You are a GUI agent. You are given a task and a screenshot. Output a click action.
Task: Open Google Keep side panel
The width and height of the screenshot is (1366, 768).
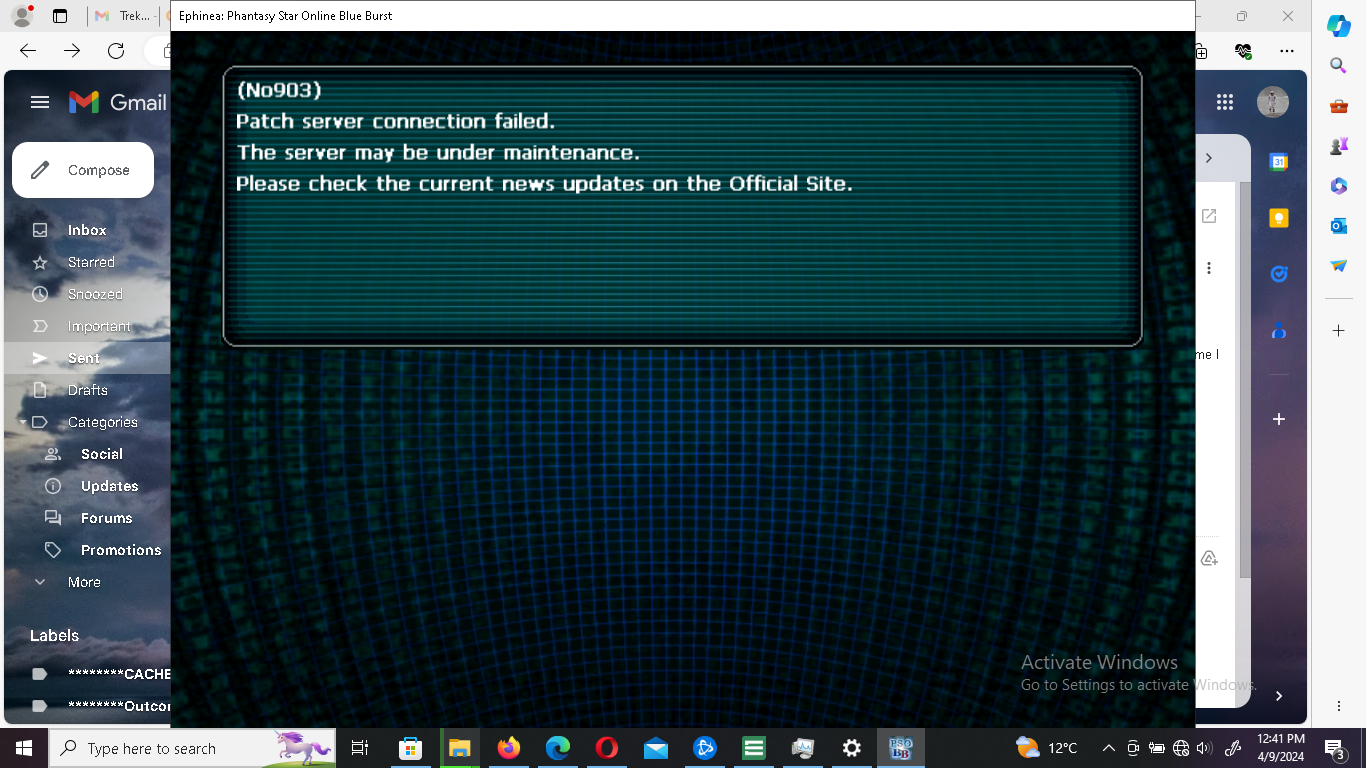1279,218
